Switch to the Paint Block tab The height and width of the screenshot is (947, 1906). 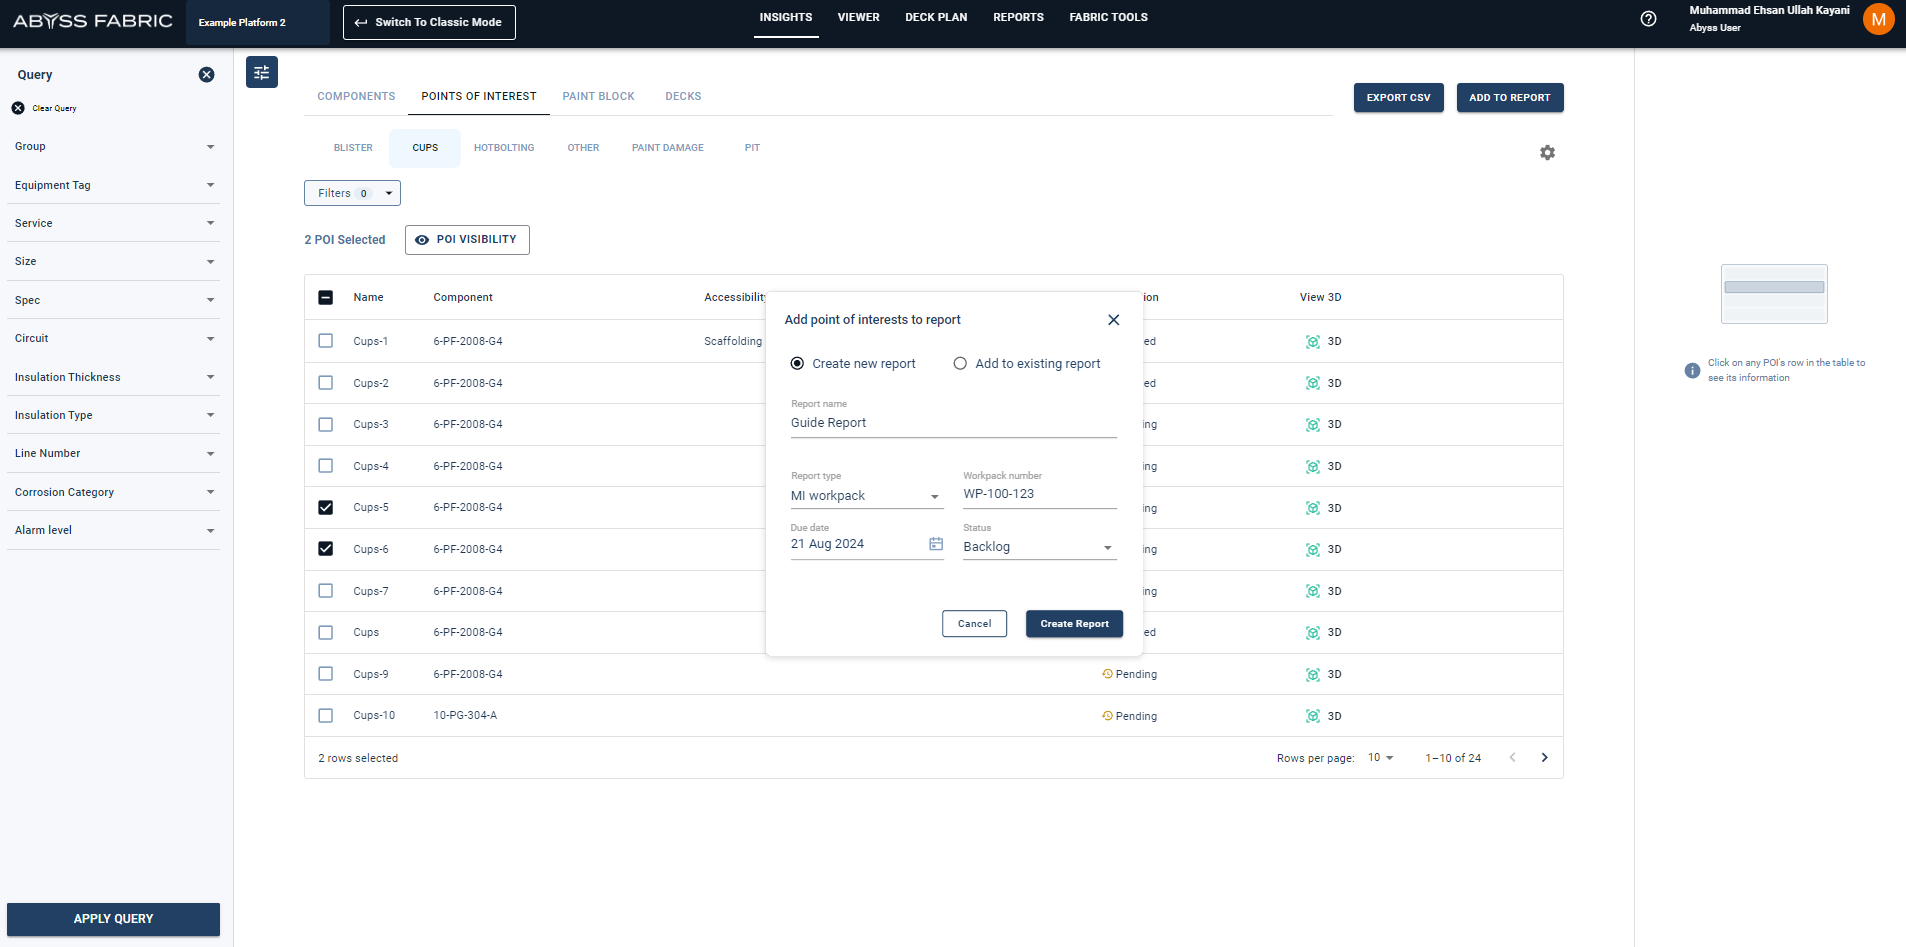pyautogui.click(x=598, y=97)
